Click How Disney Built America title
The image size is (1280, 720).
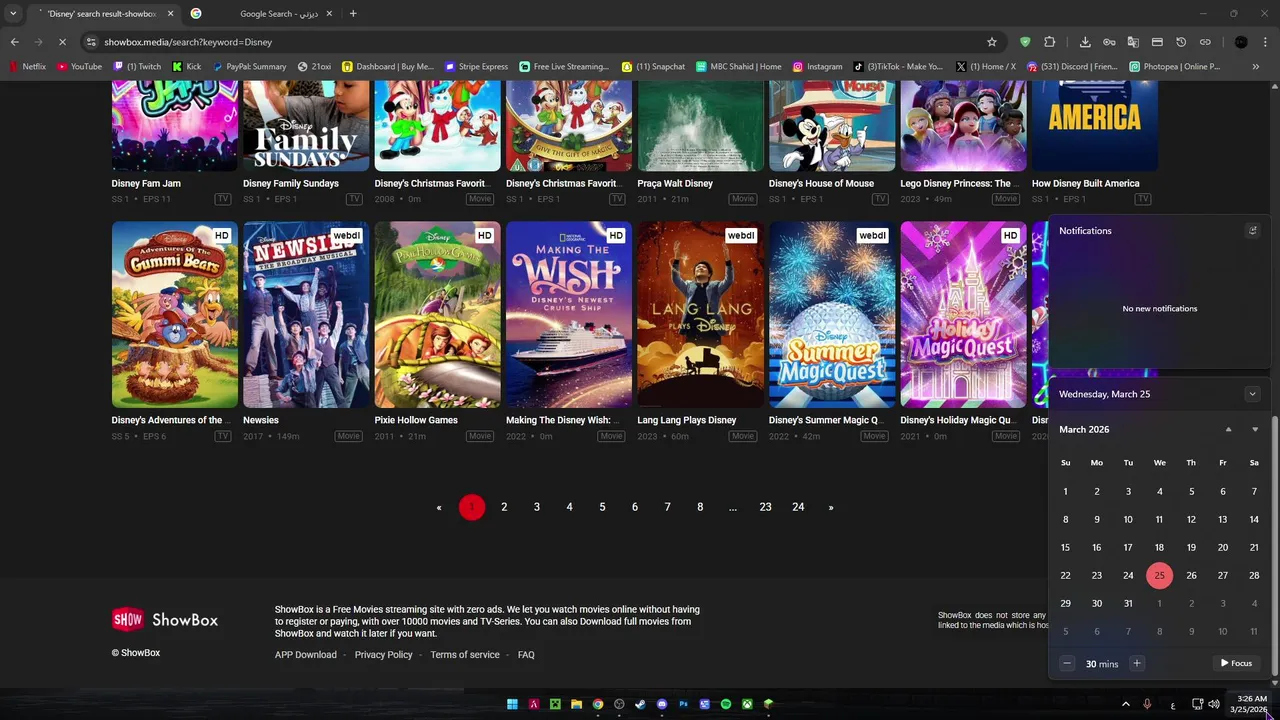point(1085,183)
